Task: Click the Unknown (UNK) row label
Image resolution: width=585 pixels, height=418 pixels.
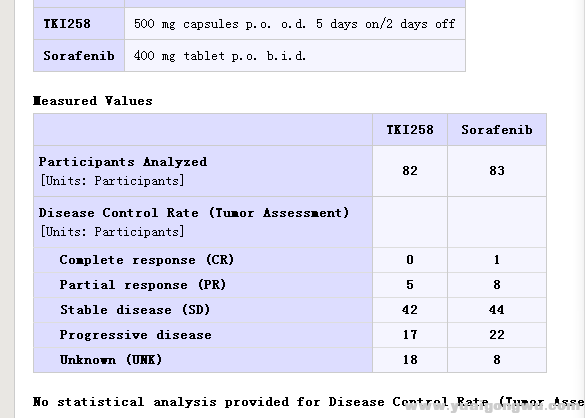Action: coord(111,360)
